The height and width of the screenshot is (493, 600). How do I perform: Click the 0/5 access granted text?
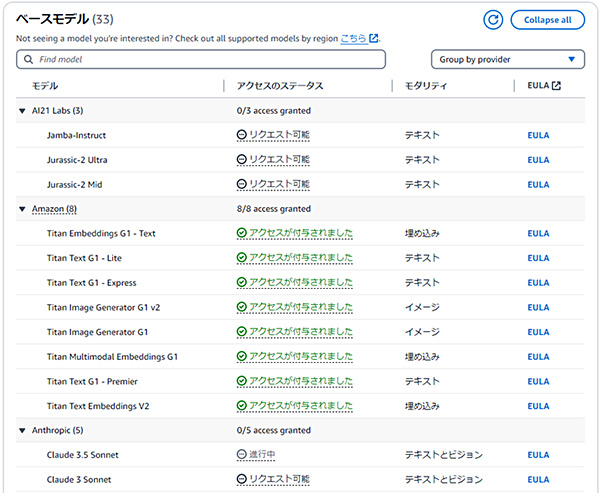click(x=274, y=430)
